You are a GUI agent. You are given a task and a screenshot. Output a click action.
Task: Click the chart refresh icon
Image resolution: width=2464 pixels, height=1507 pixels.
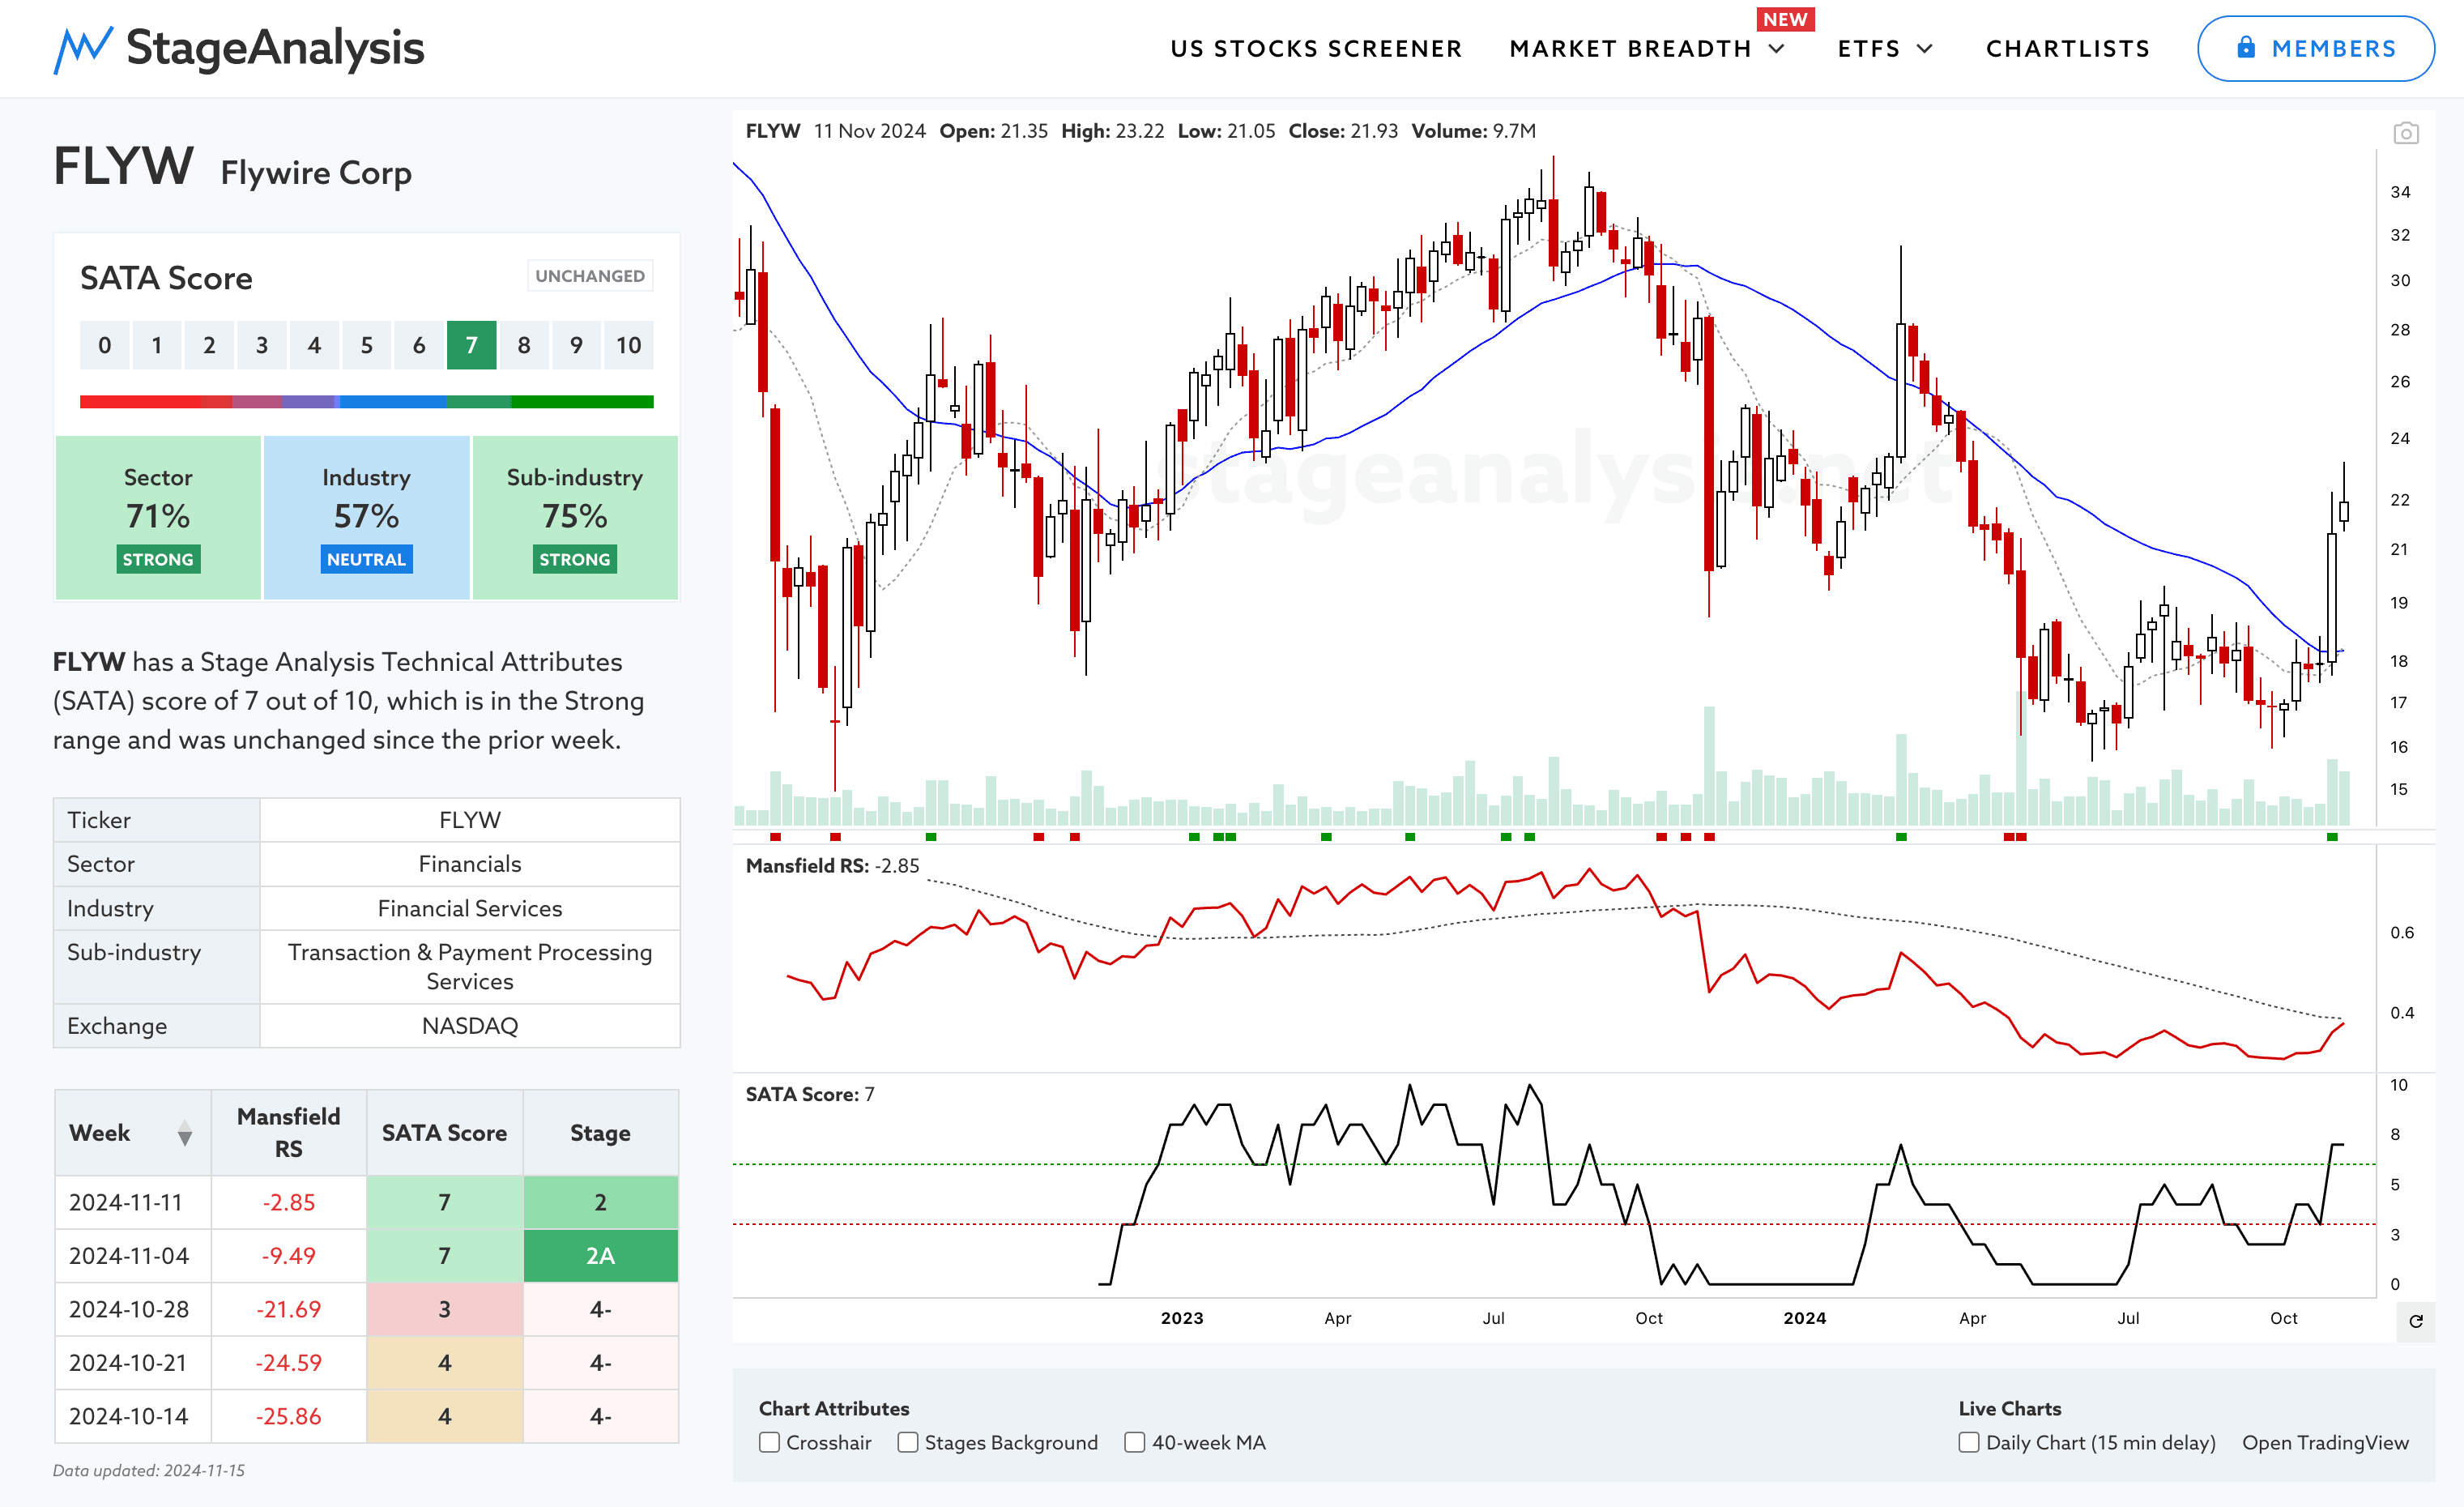coord(2416,1321)
